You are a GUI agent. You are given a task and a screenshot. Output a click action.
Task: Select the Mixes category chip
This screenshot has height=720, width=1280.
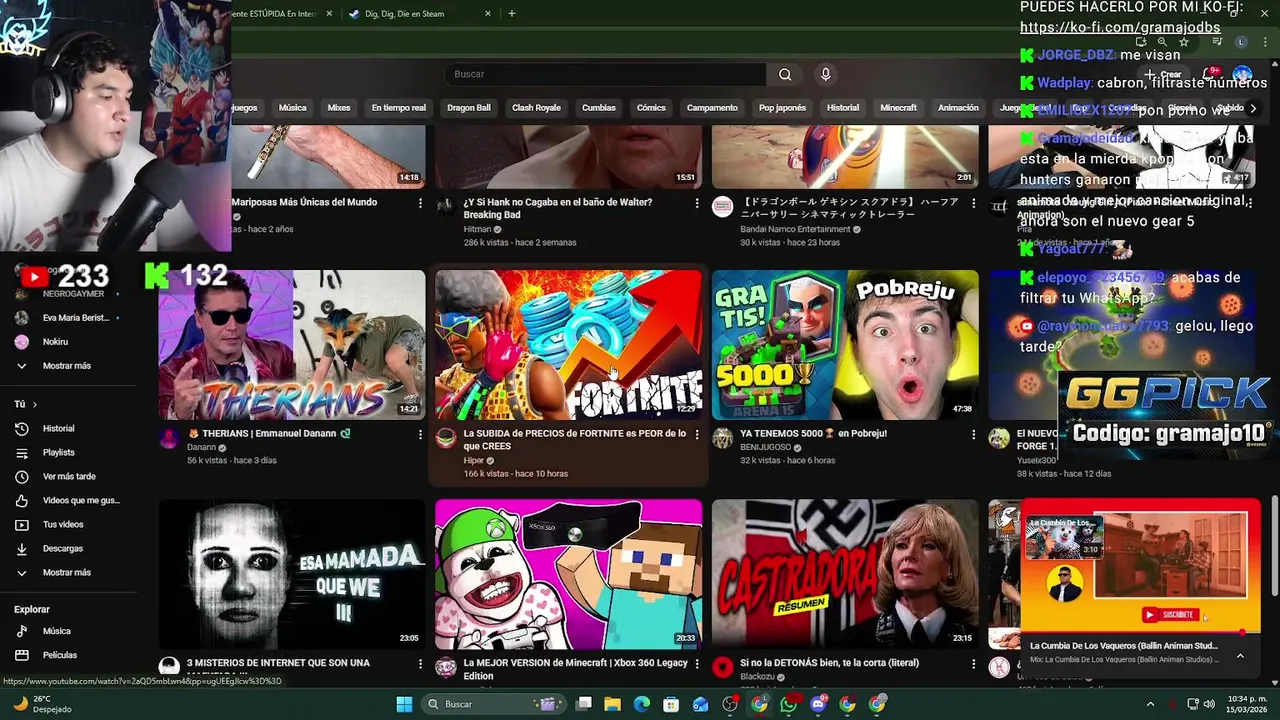click(339, 108)
